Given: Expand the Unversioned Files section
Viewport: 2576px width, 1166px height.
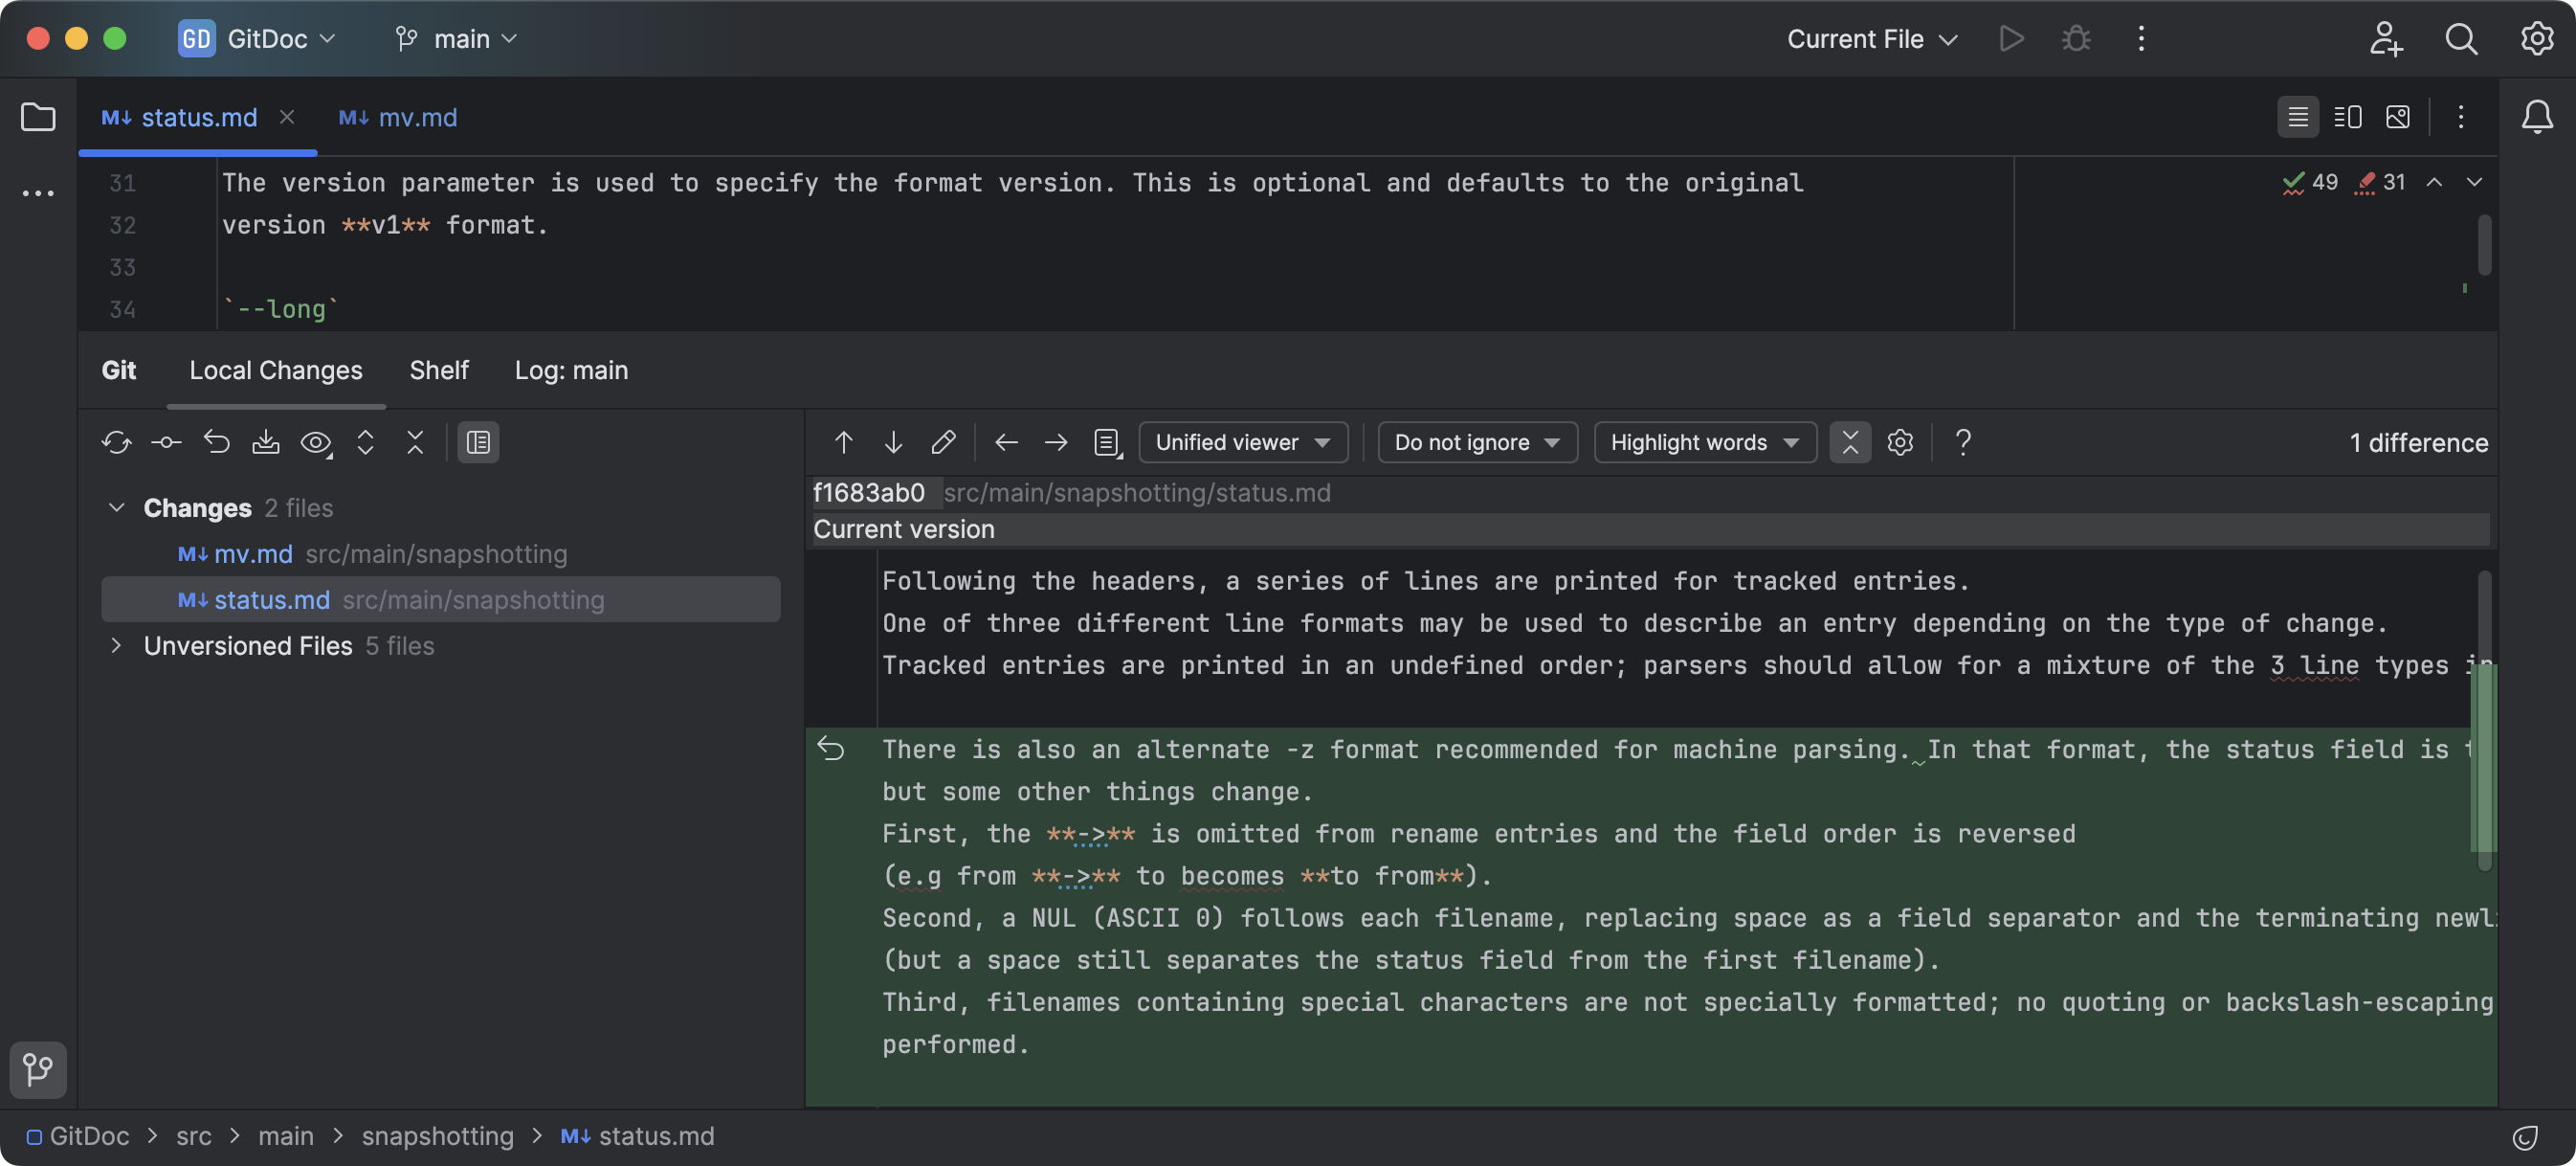Looking at the screenshot, I should [x=116, y=646].
